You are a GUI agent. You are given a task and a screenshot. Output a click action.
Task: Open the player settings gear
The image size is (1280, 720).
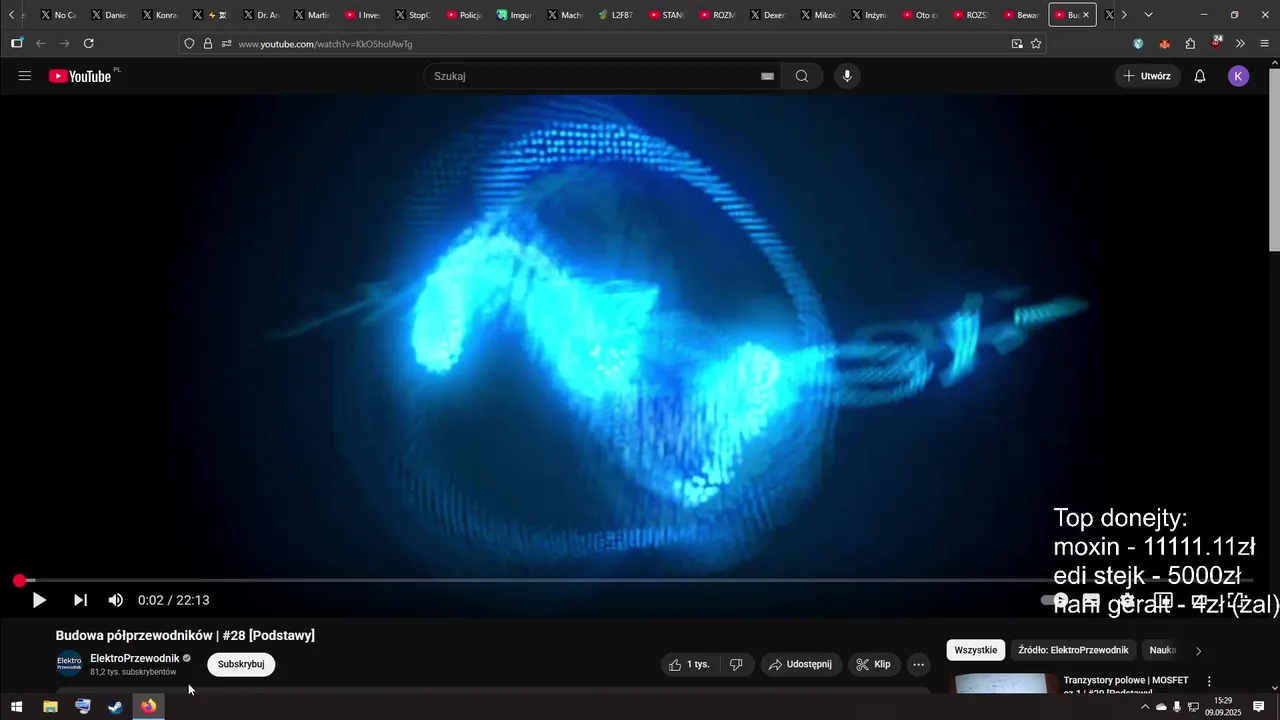[1127, 600]
